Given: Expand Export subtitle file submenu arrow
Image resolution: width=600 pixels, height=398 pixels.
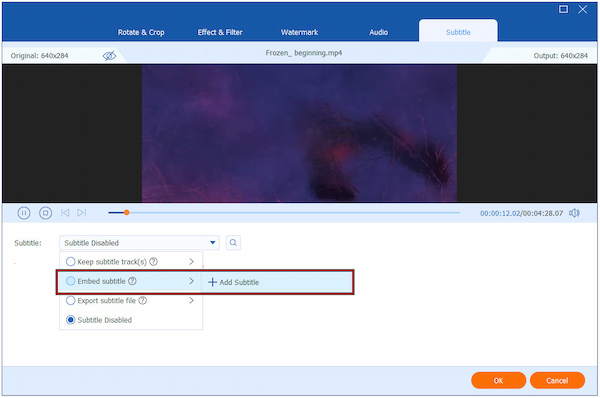Looking at the screenshot, I should [191, 301].
